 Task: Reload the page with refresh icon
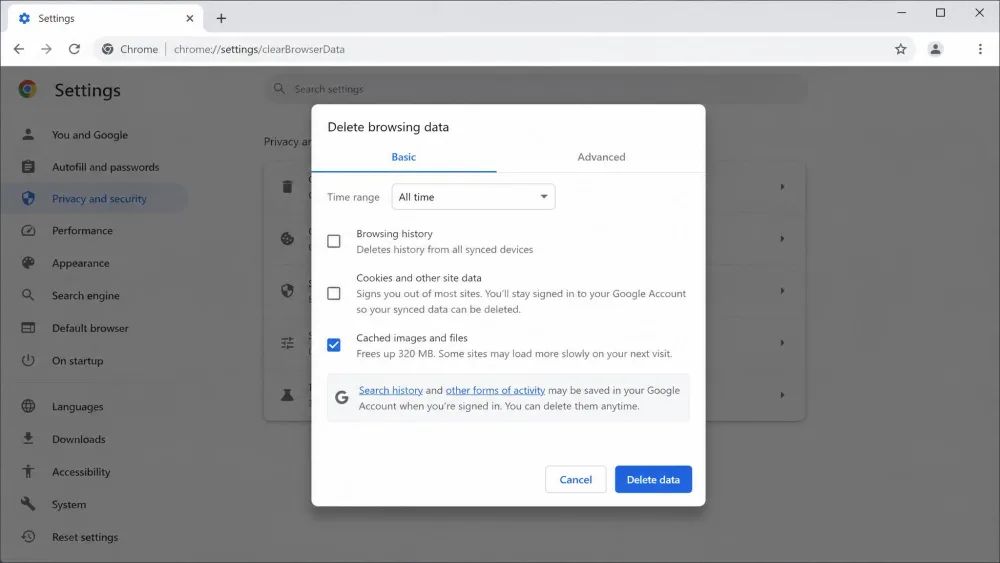point(74,49)
